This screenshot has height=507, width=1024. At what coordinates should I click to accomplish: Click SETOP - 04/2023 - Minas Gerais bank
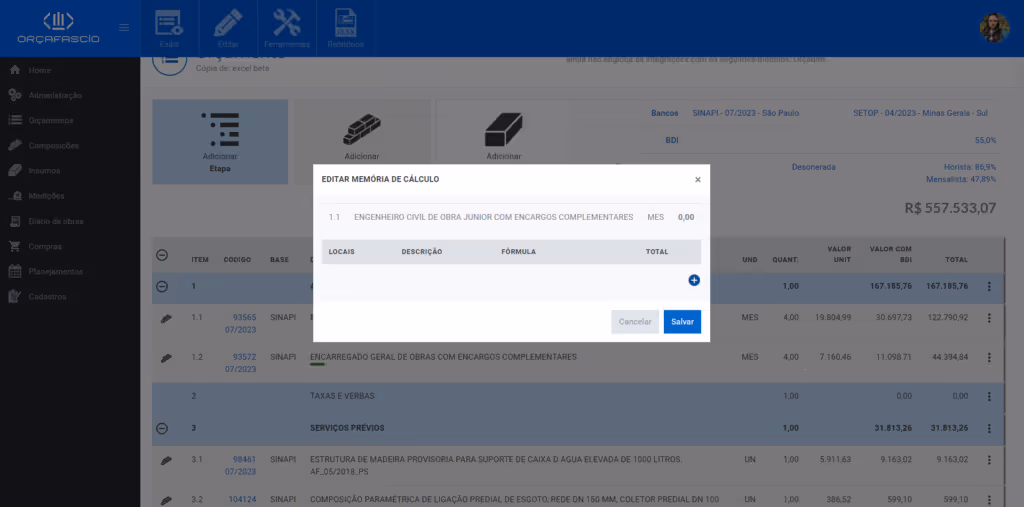click(920, 113)
